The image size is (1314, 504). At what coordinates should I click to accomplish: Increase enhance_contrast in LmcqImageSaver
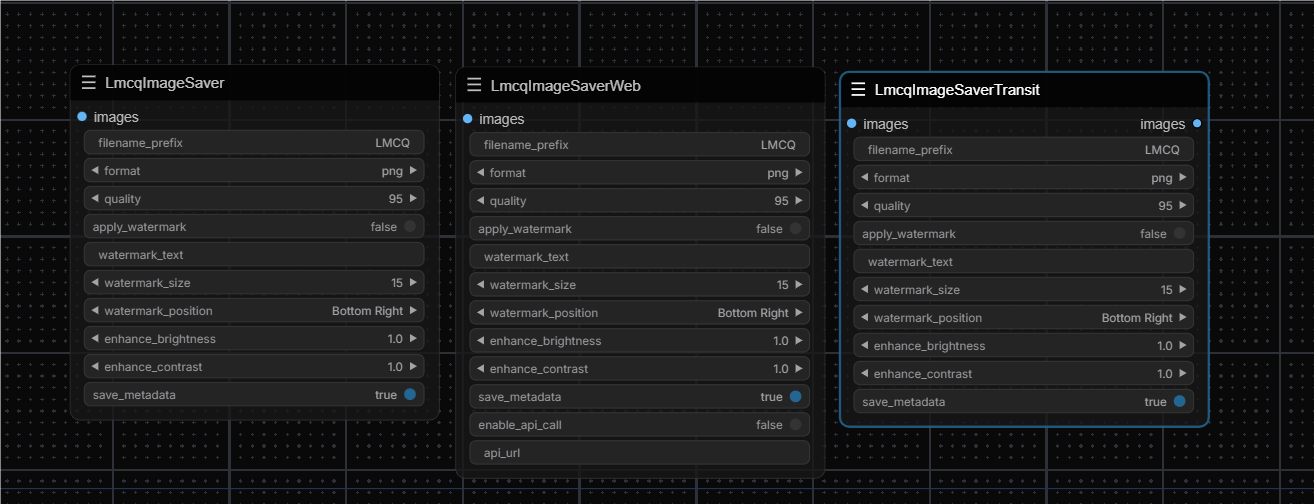(413, 367)
